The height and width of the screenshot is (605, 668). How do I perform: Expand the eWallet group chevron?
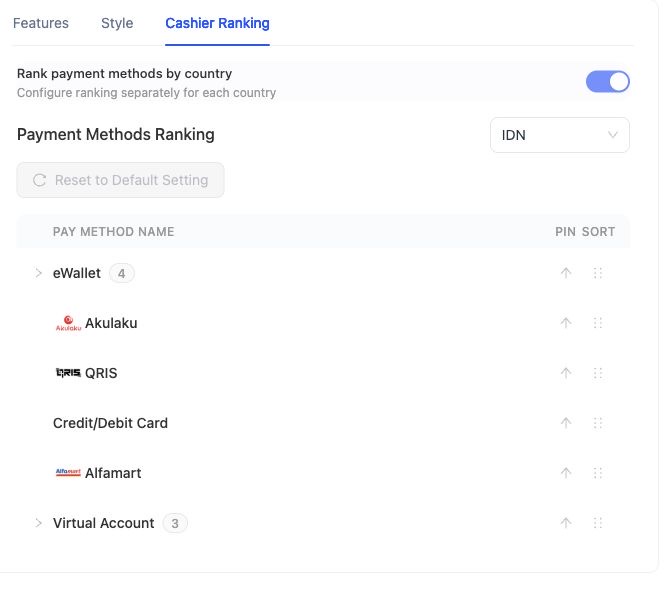pos(38,273)
